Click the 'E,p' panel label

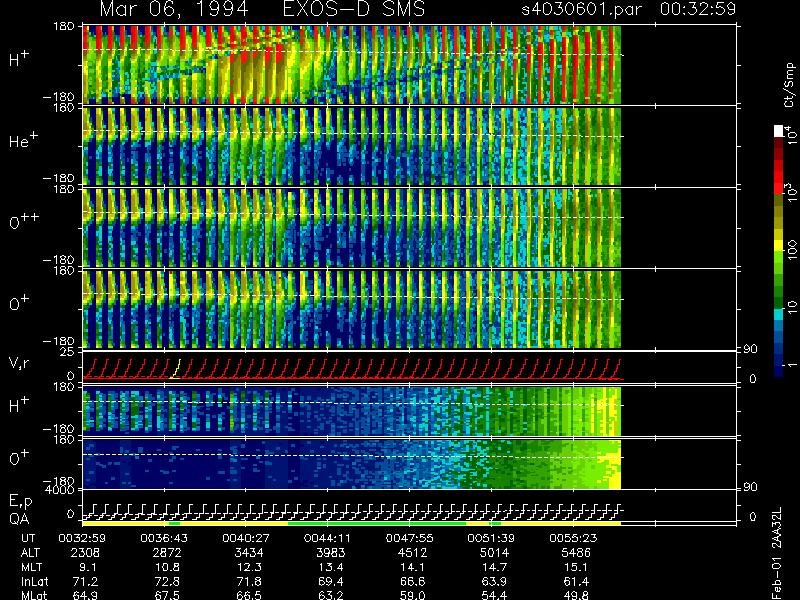pos(20,502)
